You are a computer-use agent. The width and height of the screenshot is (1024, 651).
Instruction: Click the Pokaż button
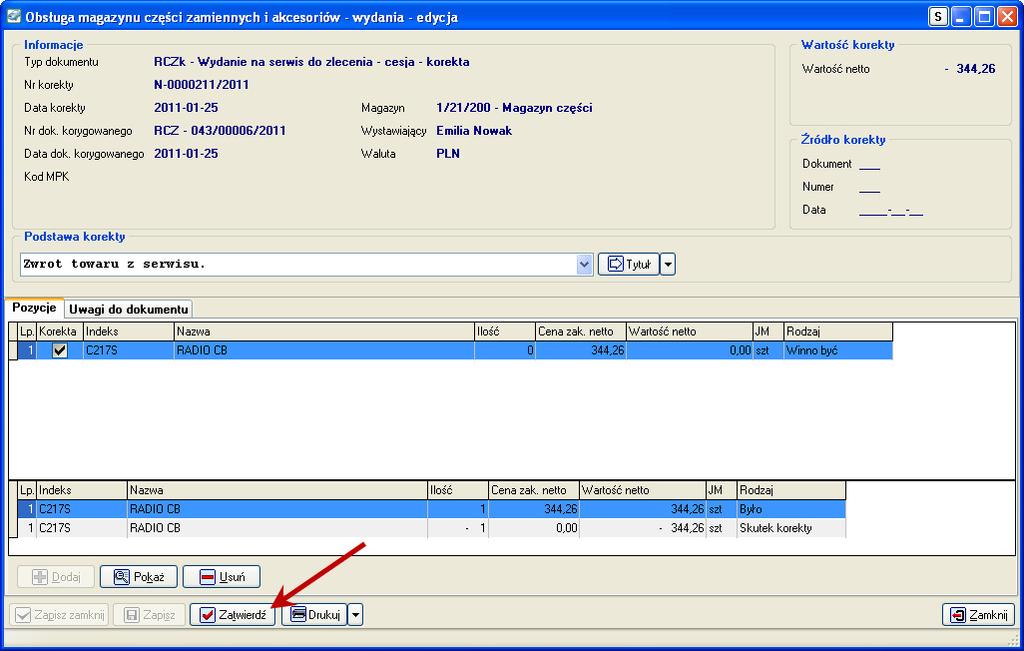point(138,577)
